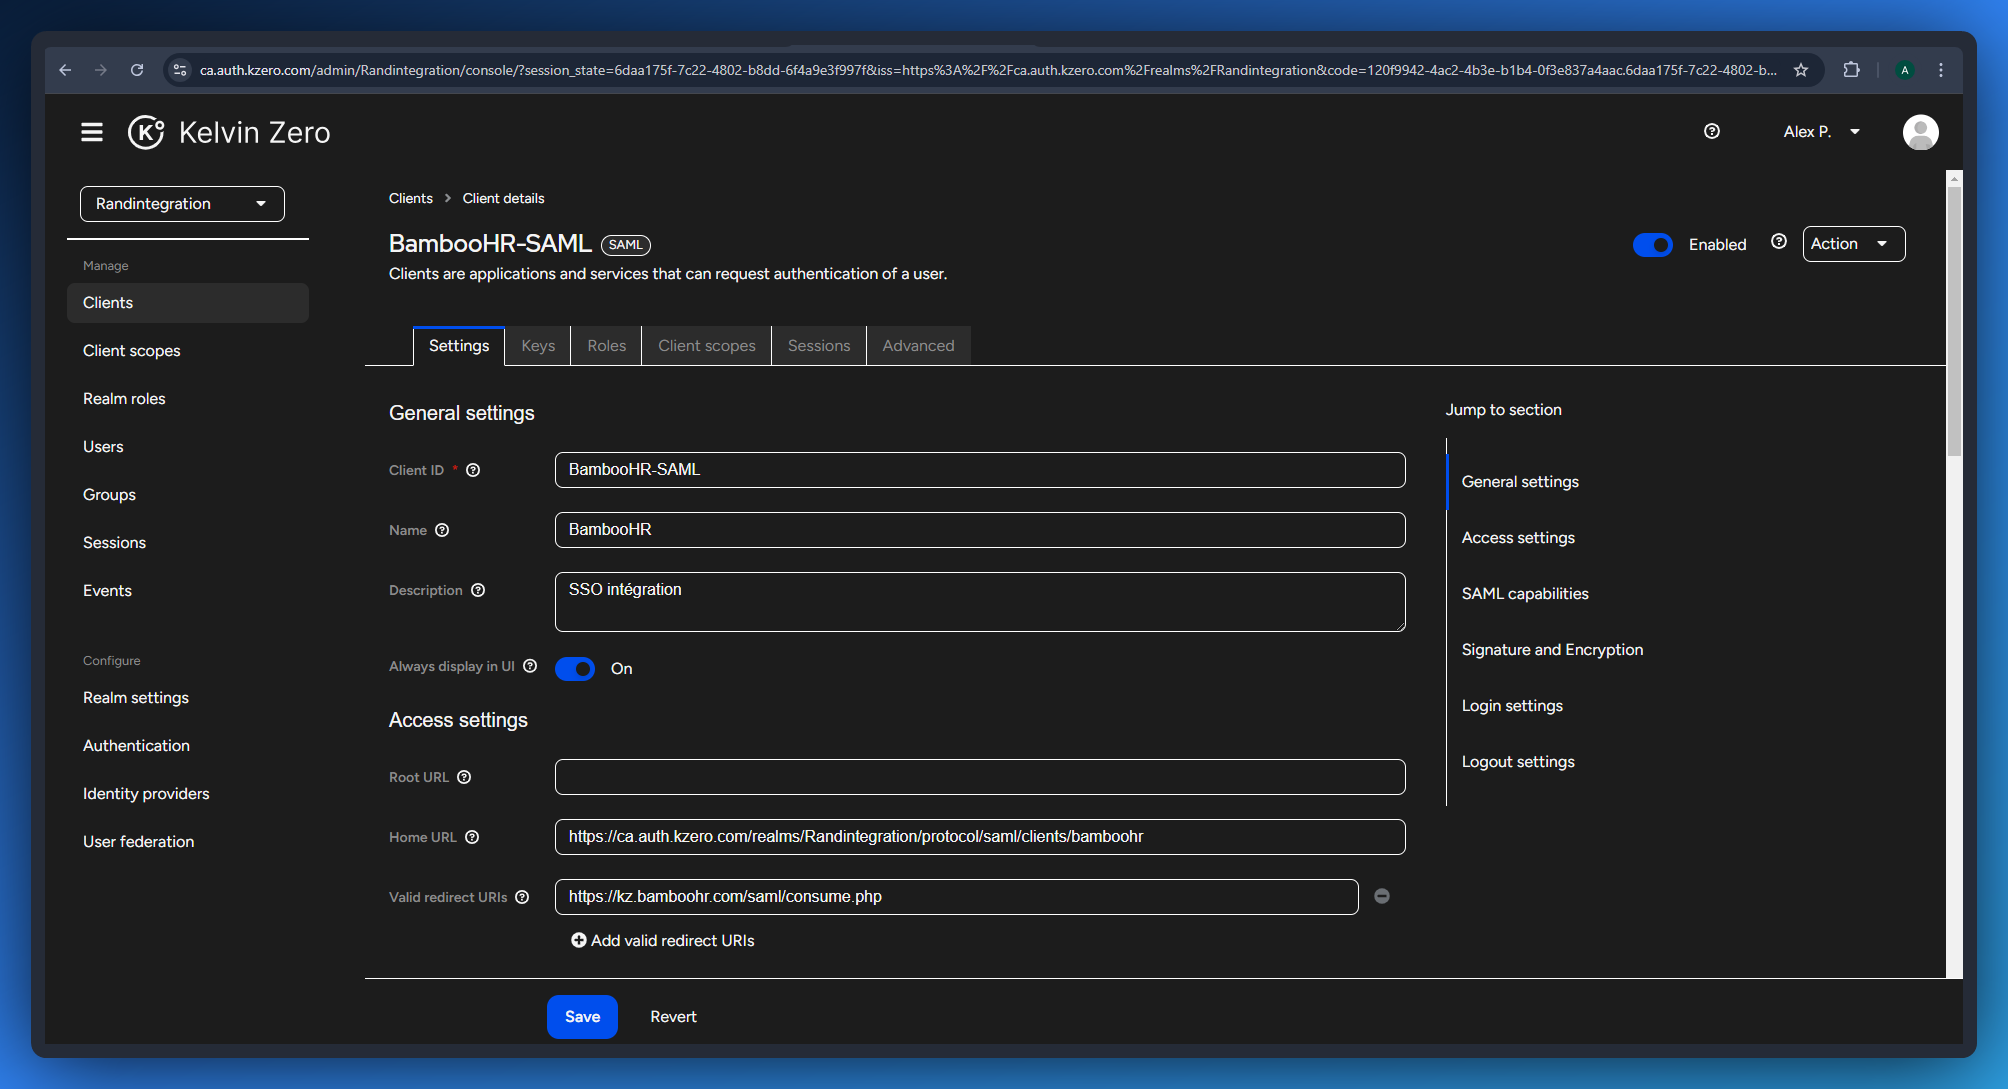Click Add valid redirect URIs

(x=663, y=941)
